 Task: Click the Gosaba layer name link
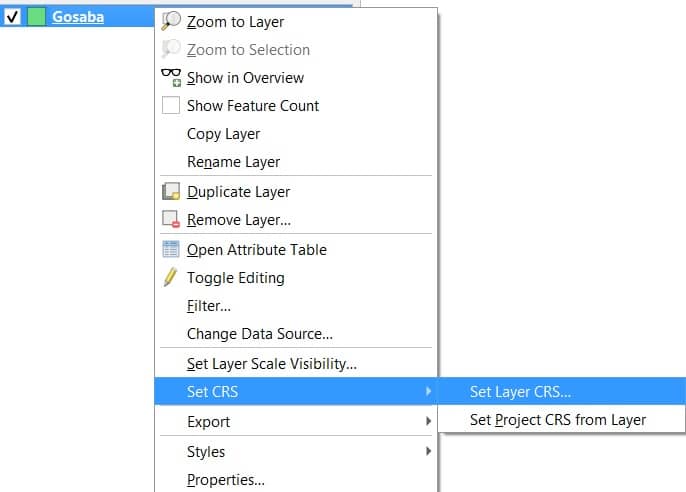click(78, 17)
